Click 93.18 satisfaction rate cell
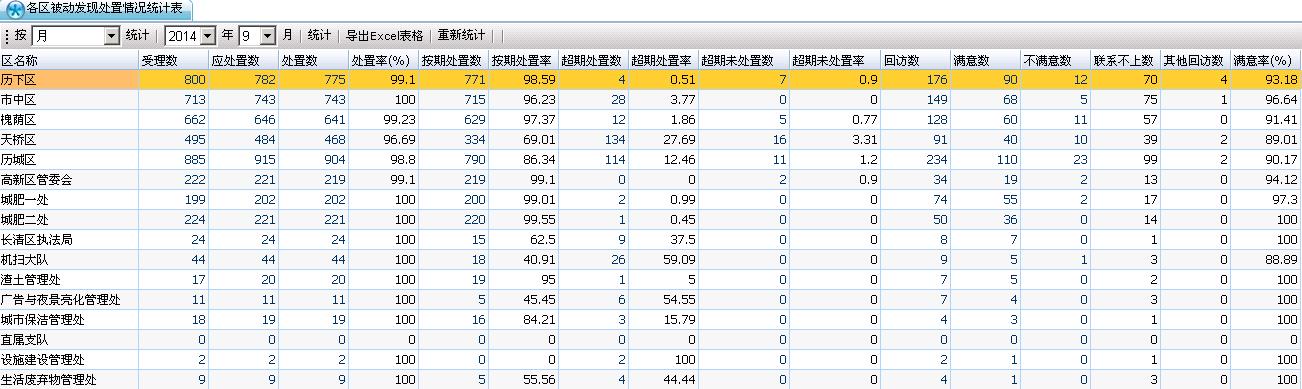The image size is (1302, 389). [x=1266, y=80]
